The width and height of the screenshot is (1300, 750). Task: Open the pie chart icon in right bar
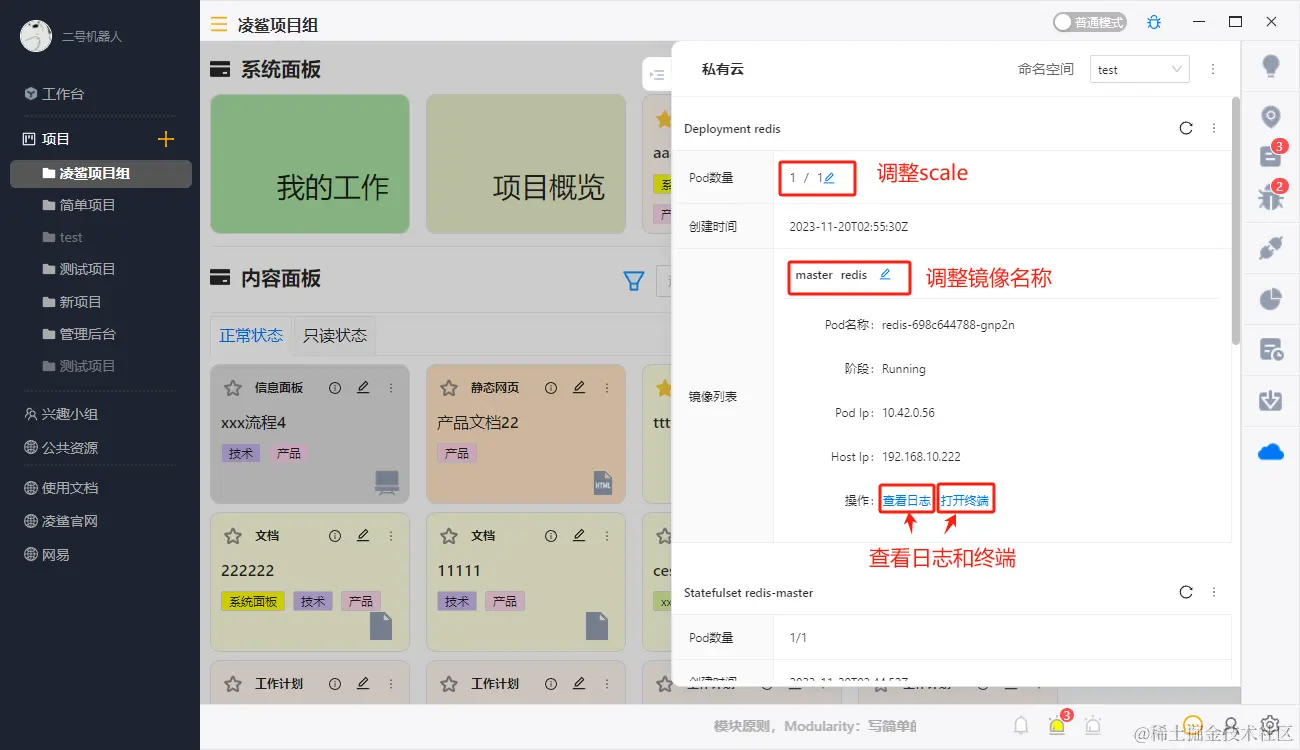click(1271, 299)
